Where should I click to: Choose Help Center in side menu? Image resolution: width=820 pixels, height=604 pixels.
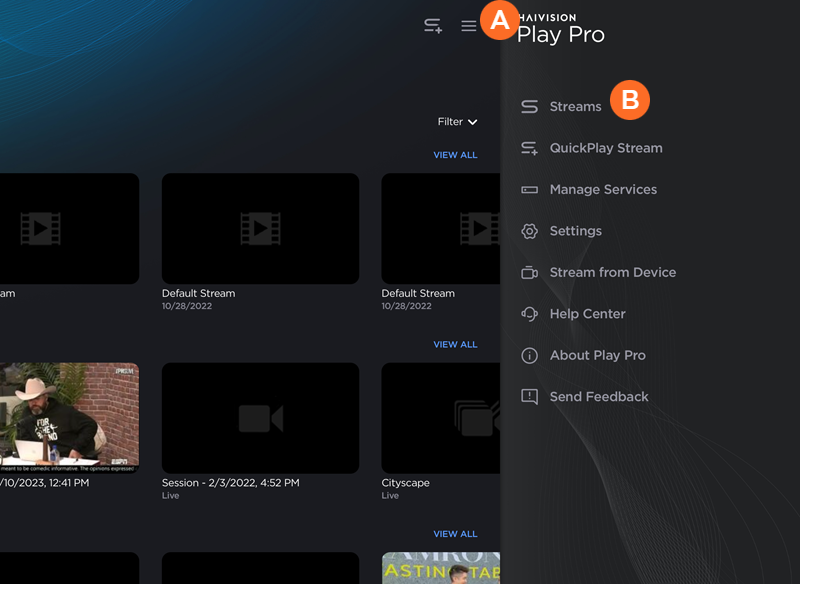click(x=587, y=314)
